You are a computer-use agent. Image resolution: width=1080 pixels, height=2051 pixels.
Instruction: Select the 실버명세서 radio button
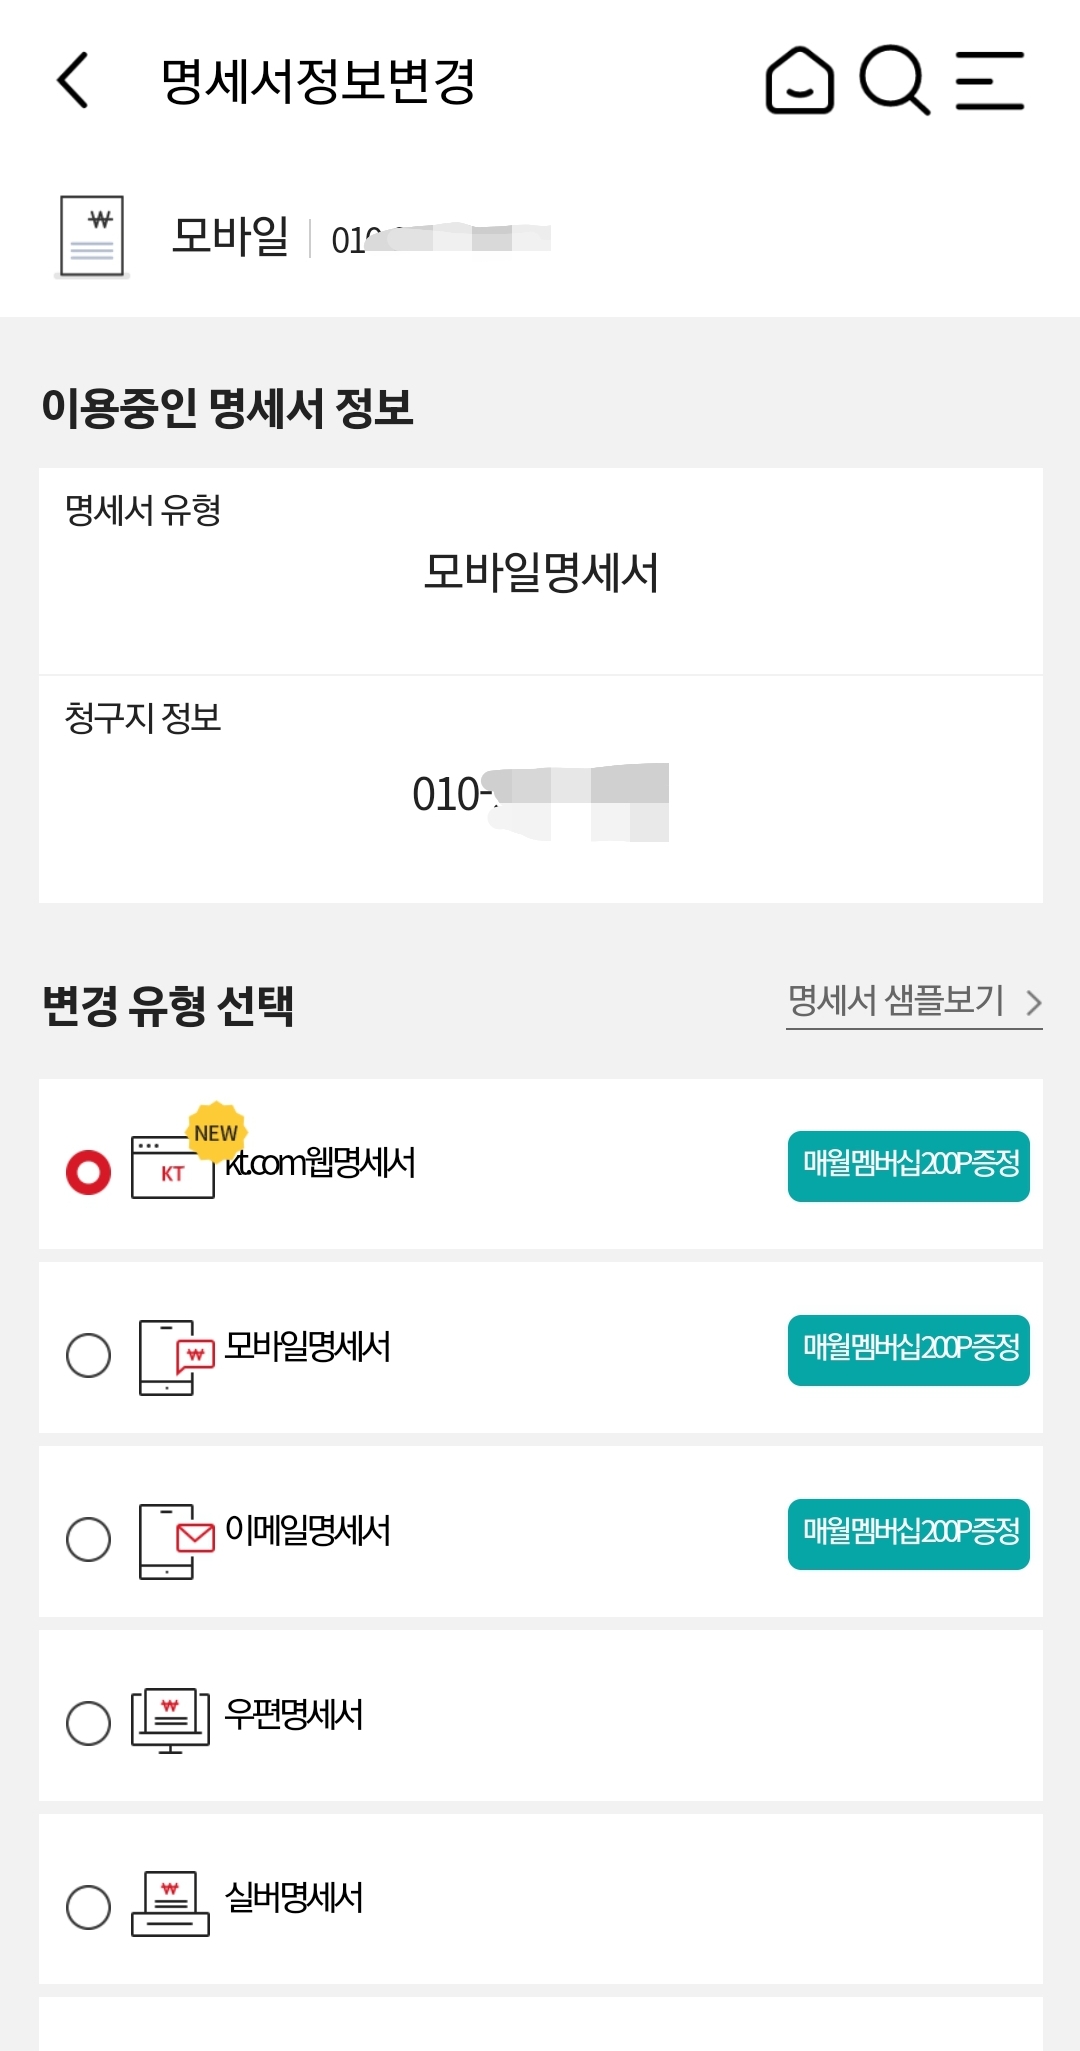coord(88,1908)
